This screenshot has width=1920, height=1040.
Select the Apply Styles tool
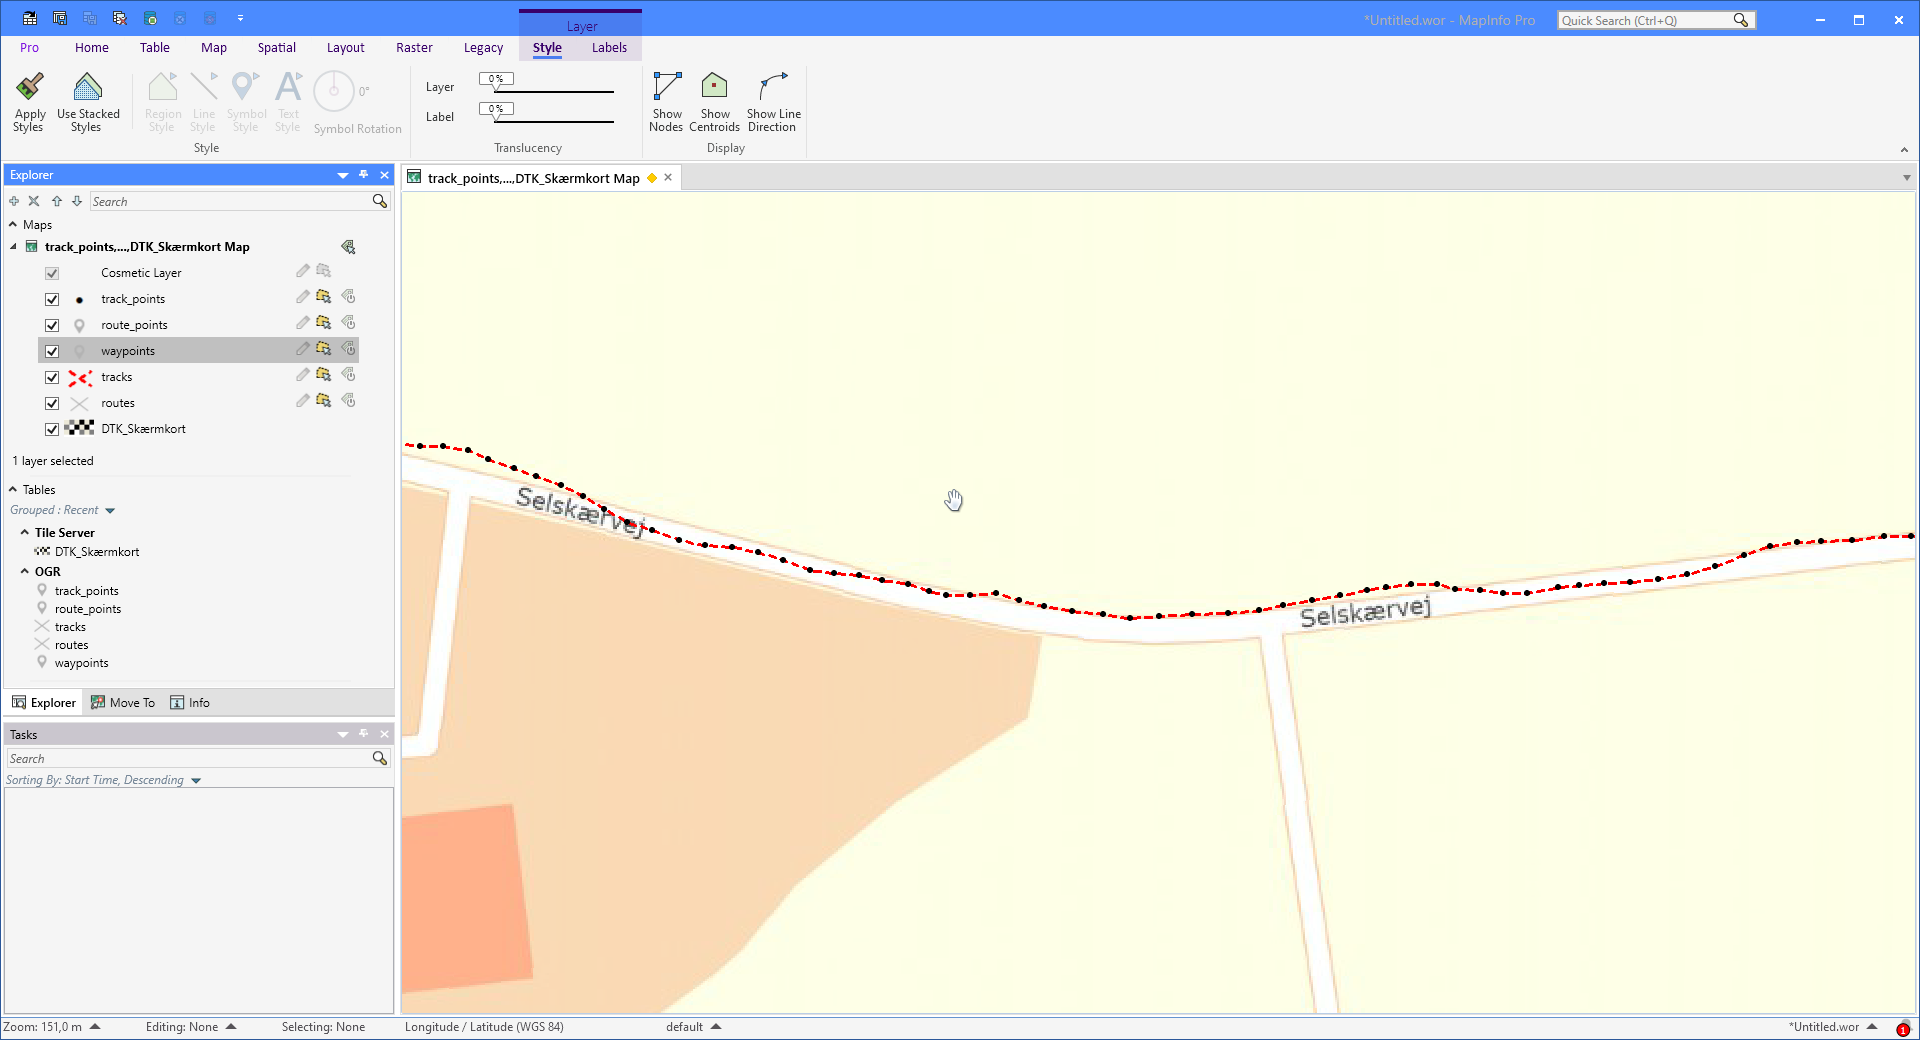tap(29, 101)
